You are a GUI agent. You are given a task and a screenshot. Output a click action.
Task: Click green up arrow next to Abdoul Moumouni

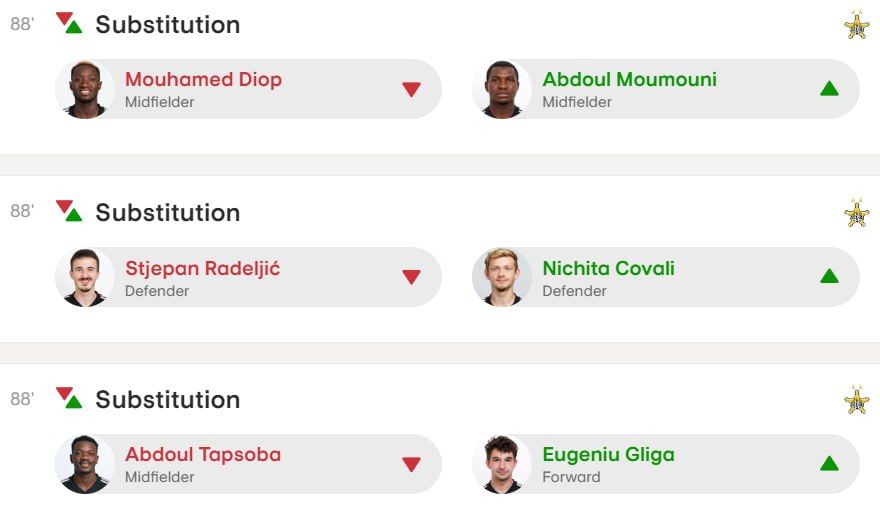[x=829, y=89]
